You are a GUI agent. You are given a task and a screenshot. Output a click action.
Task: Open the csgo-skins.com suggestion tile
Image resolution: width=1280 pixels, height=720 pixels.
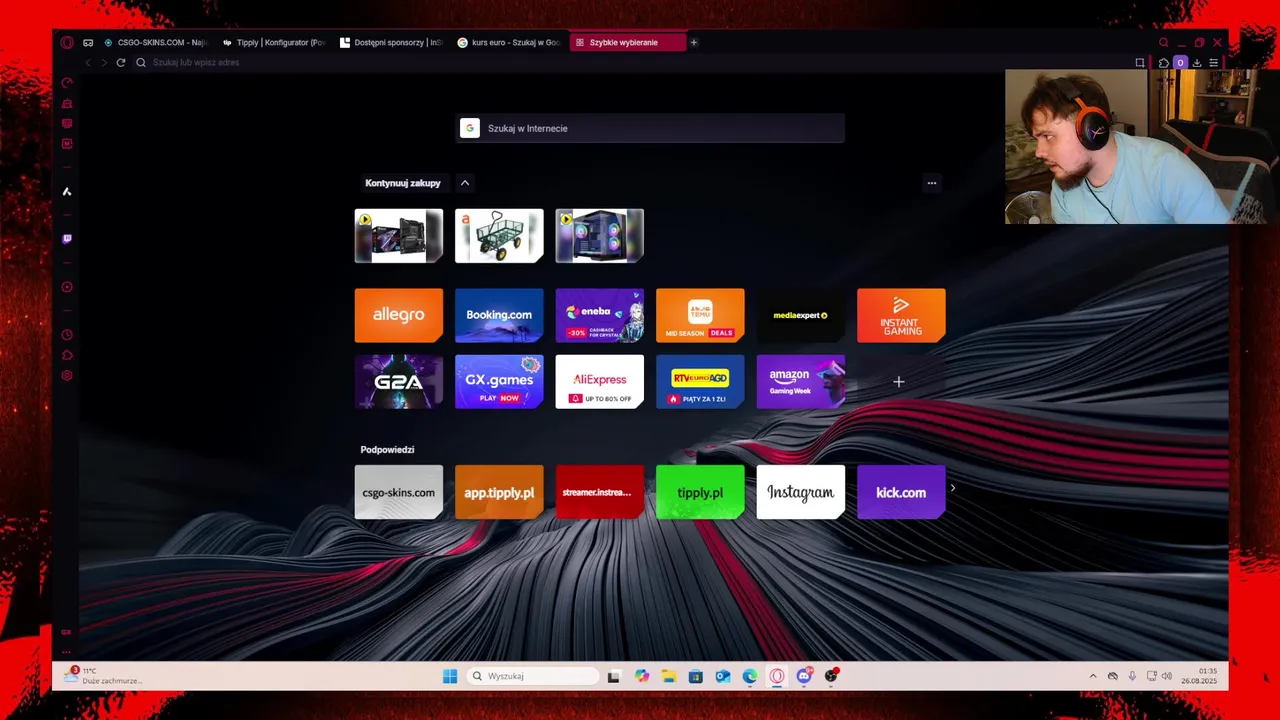pos(399,492)
